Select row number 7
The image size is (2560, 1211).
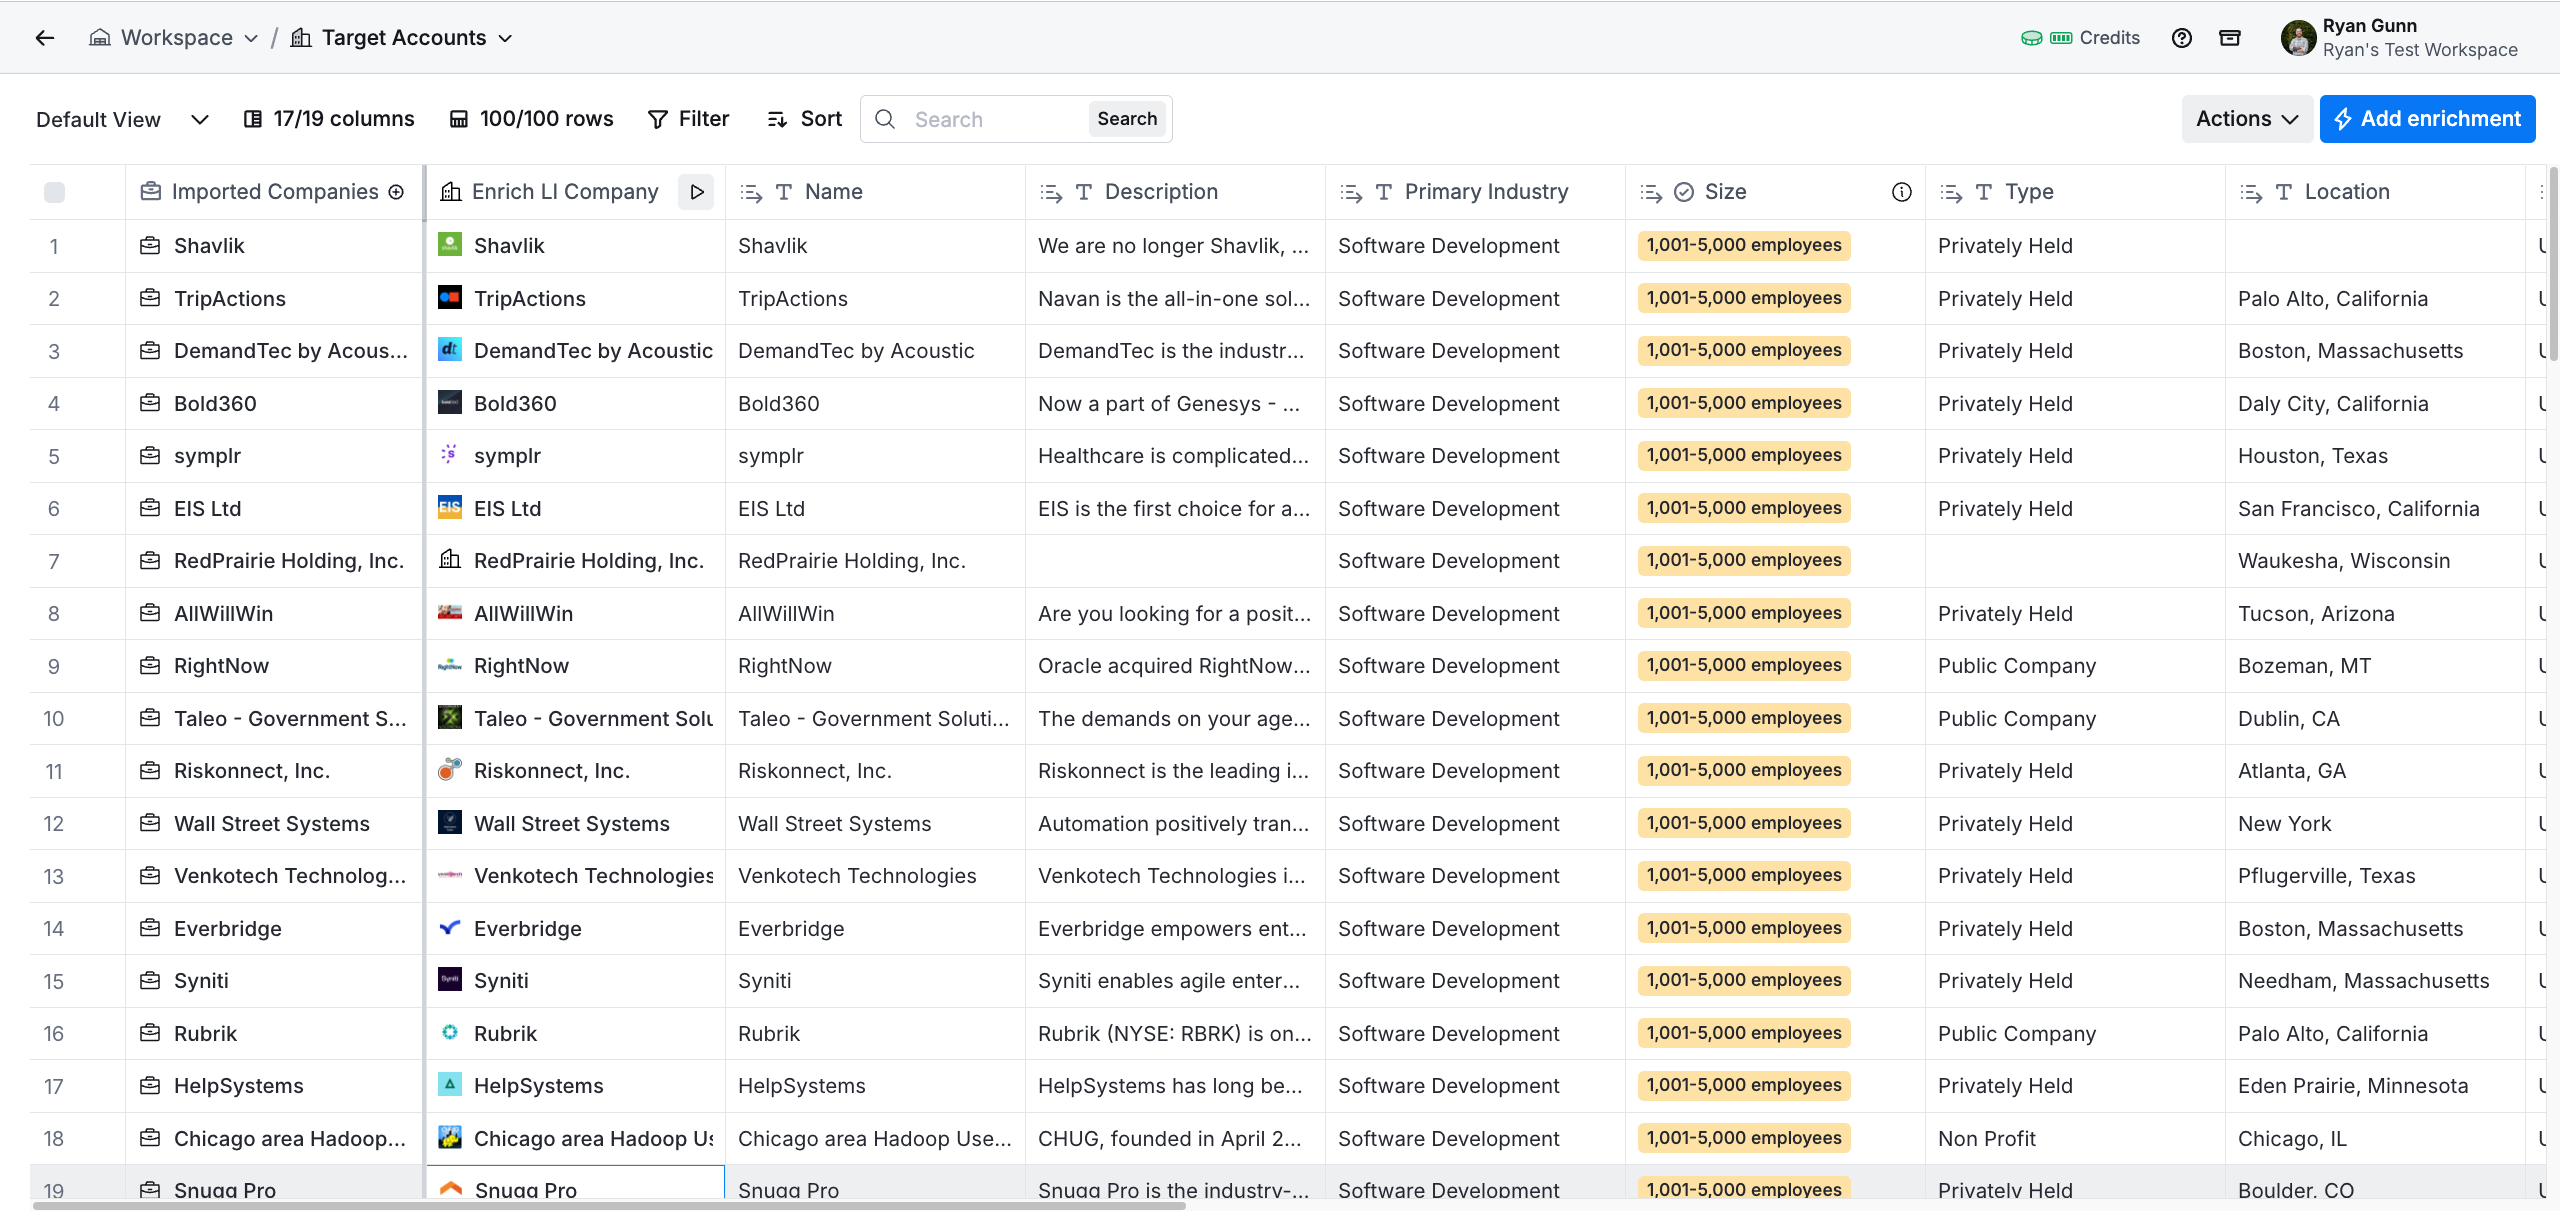tap(54, 561)
